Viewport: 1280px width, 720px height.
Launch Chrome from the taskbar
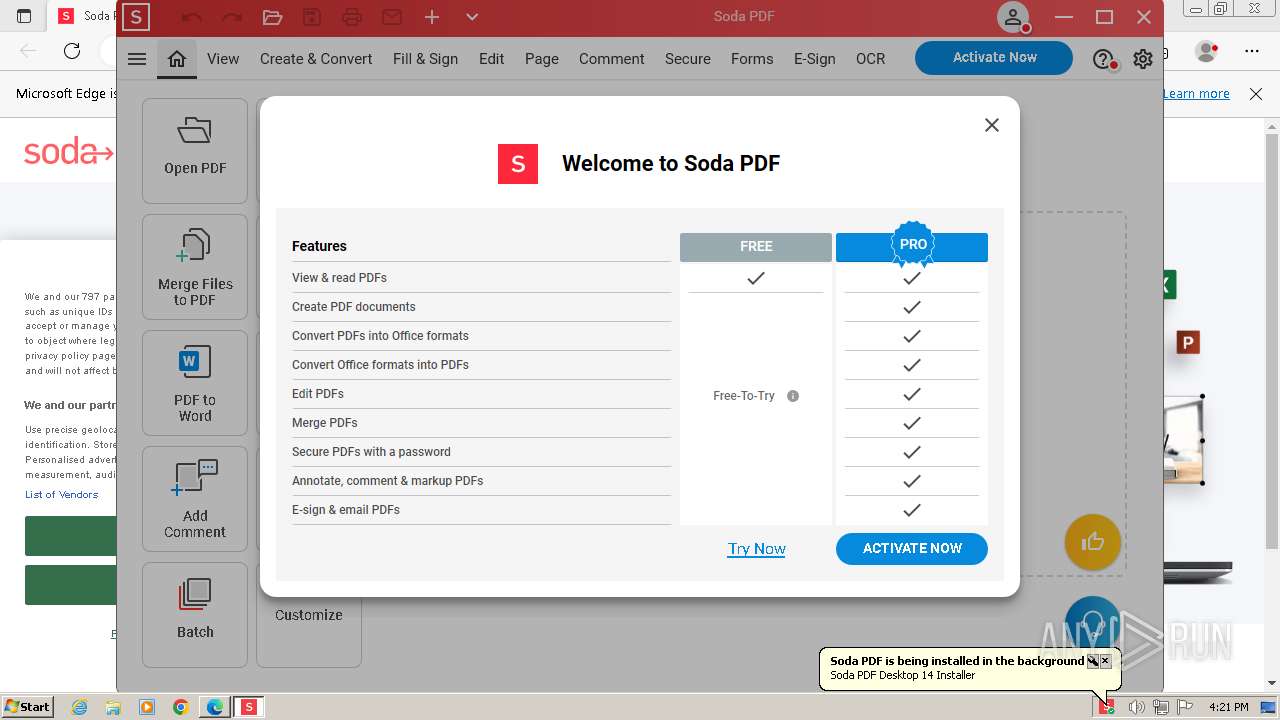click(181, 707)
